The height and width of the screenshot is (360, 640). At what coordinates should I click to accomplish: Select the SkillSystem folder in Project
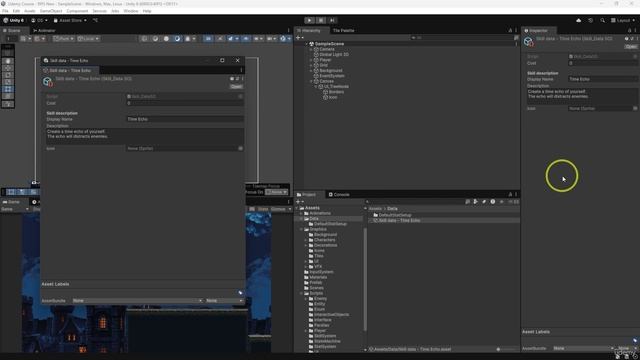[x=325, y=336]
